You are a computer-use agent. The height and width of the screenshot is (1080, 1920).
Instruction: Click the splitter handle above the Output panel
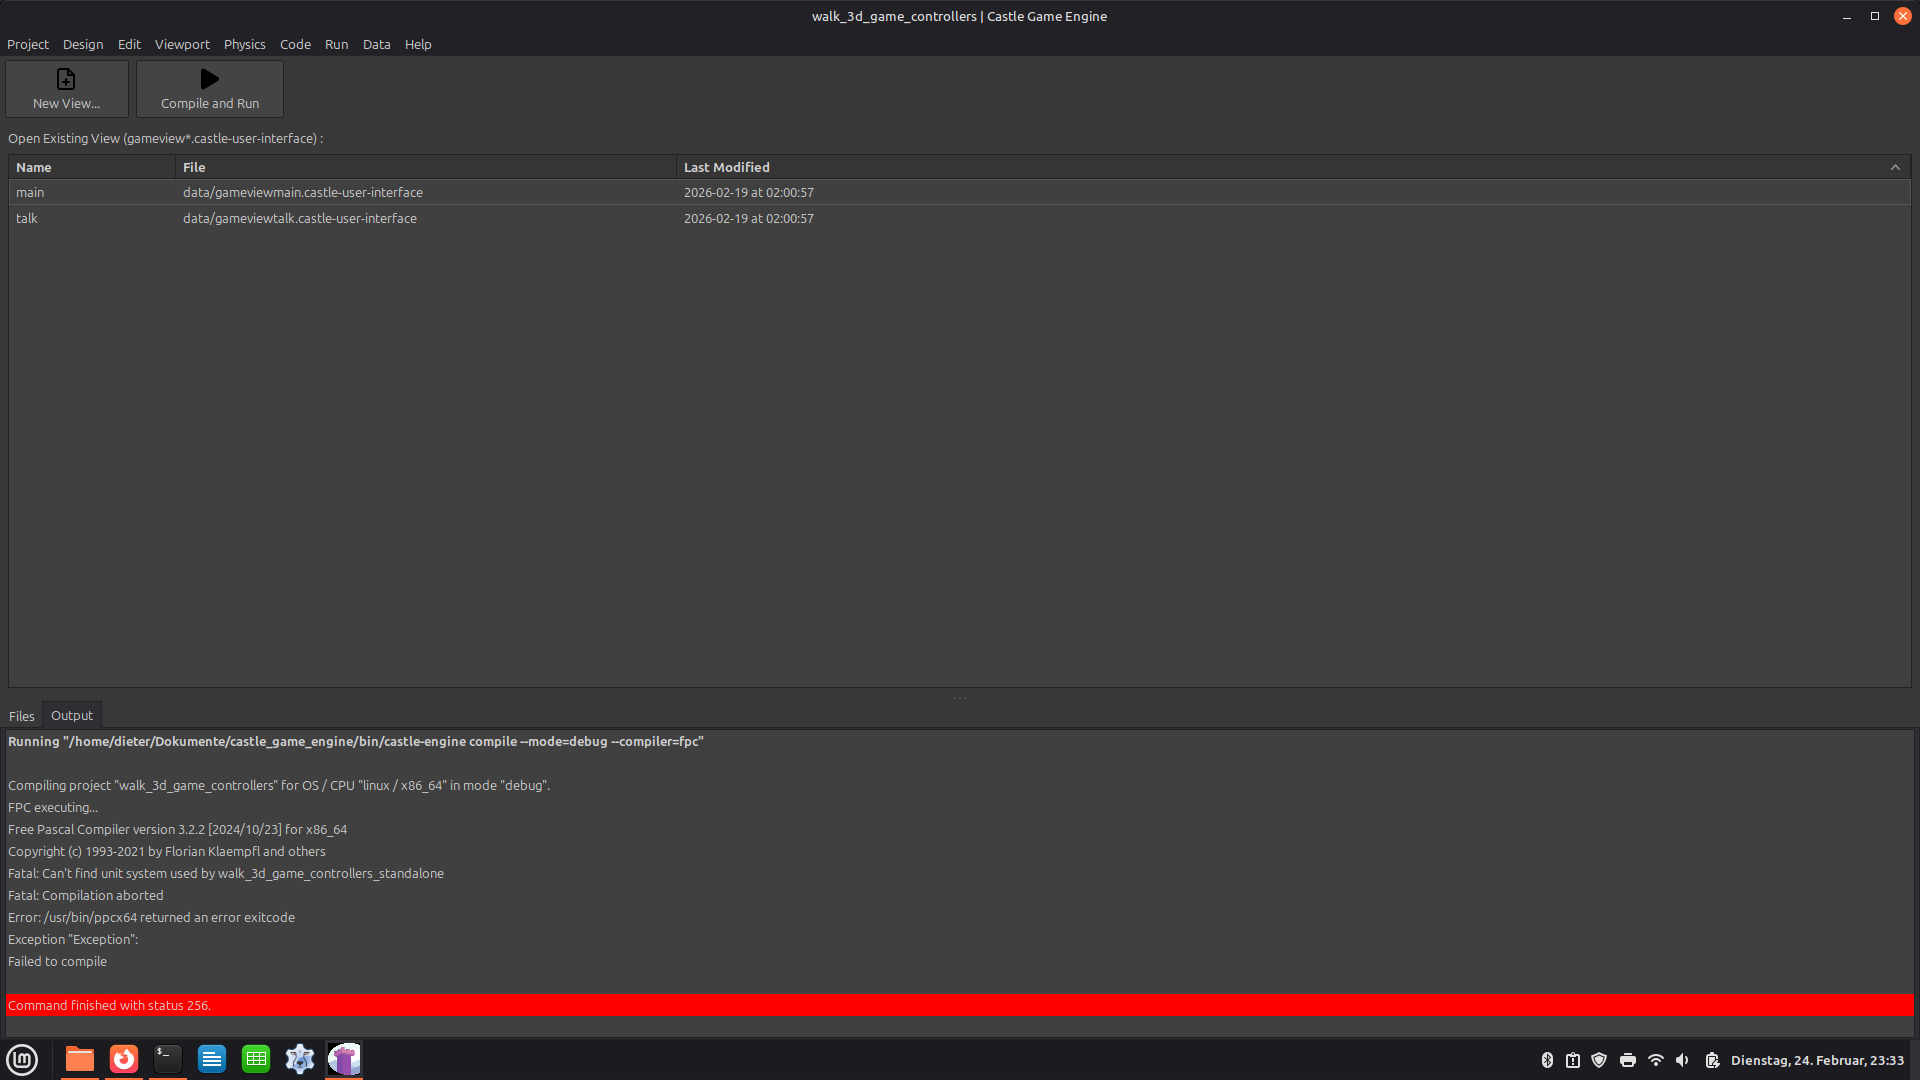(x=959, y=698)
